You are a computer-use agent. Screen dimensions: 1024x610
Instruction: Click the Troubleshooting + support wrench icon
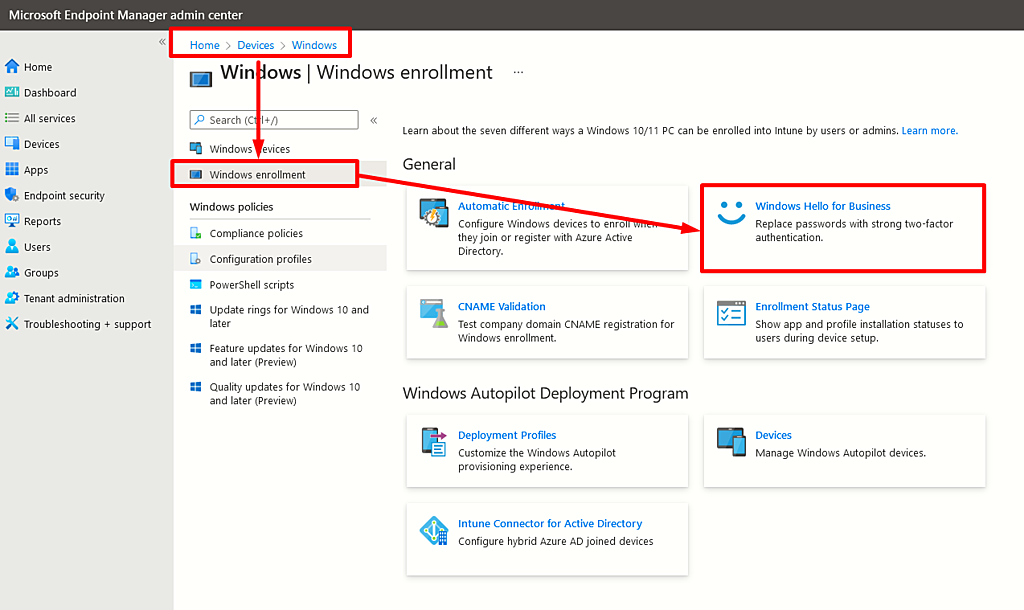(14, 323)
